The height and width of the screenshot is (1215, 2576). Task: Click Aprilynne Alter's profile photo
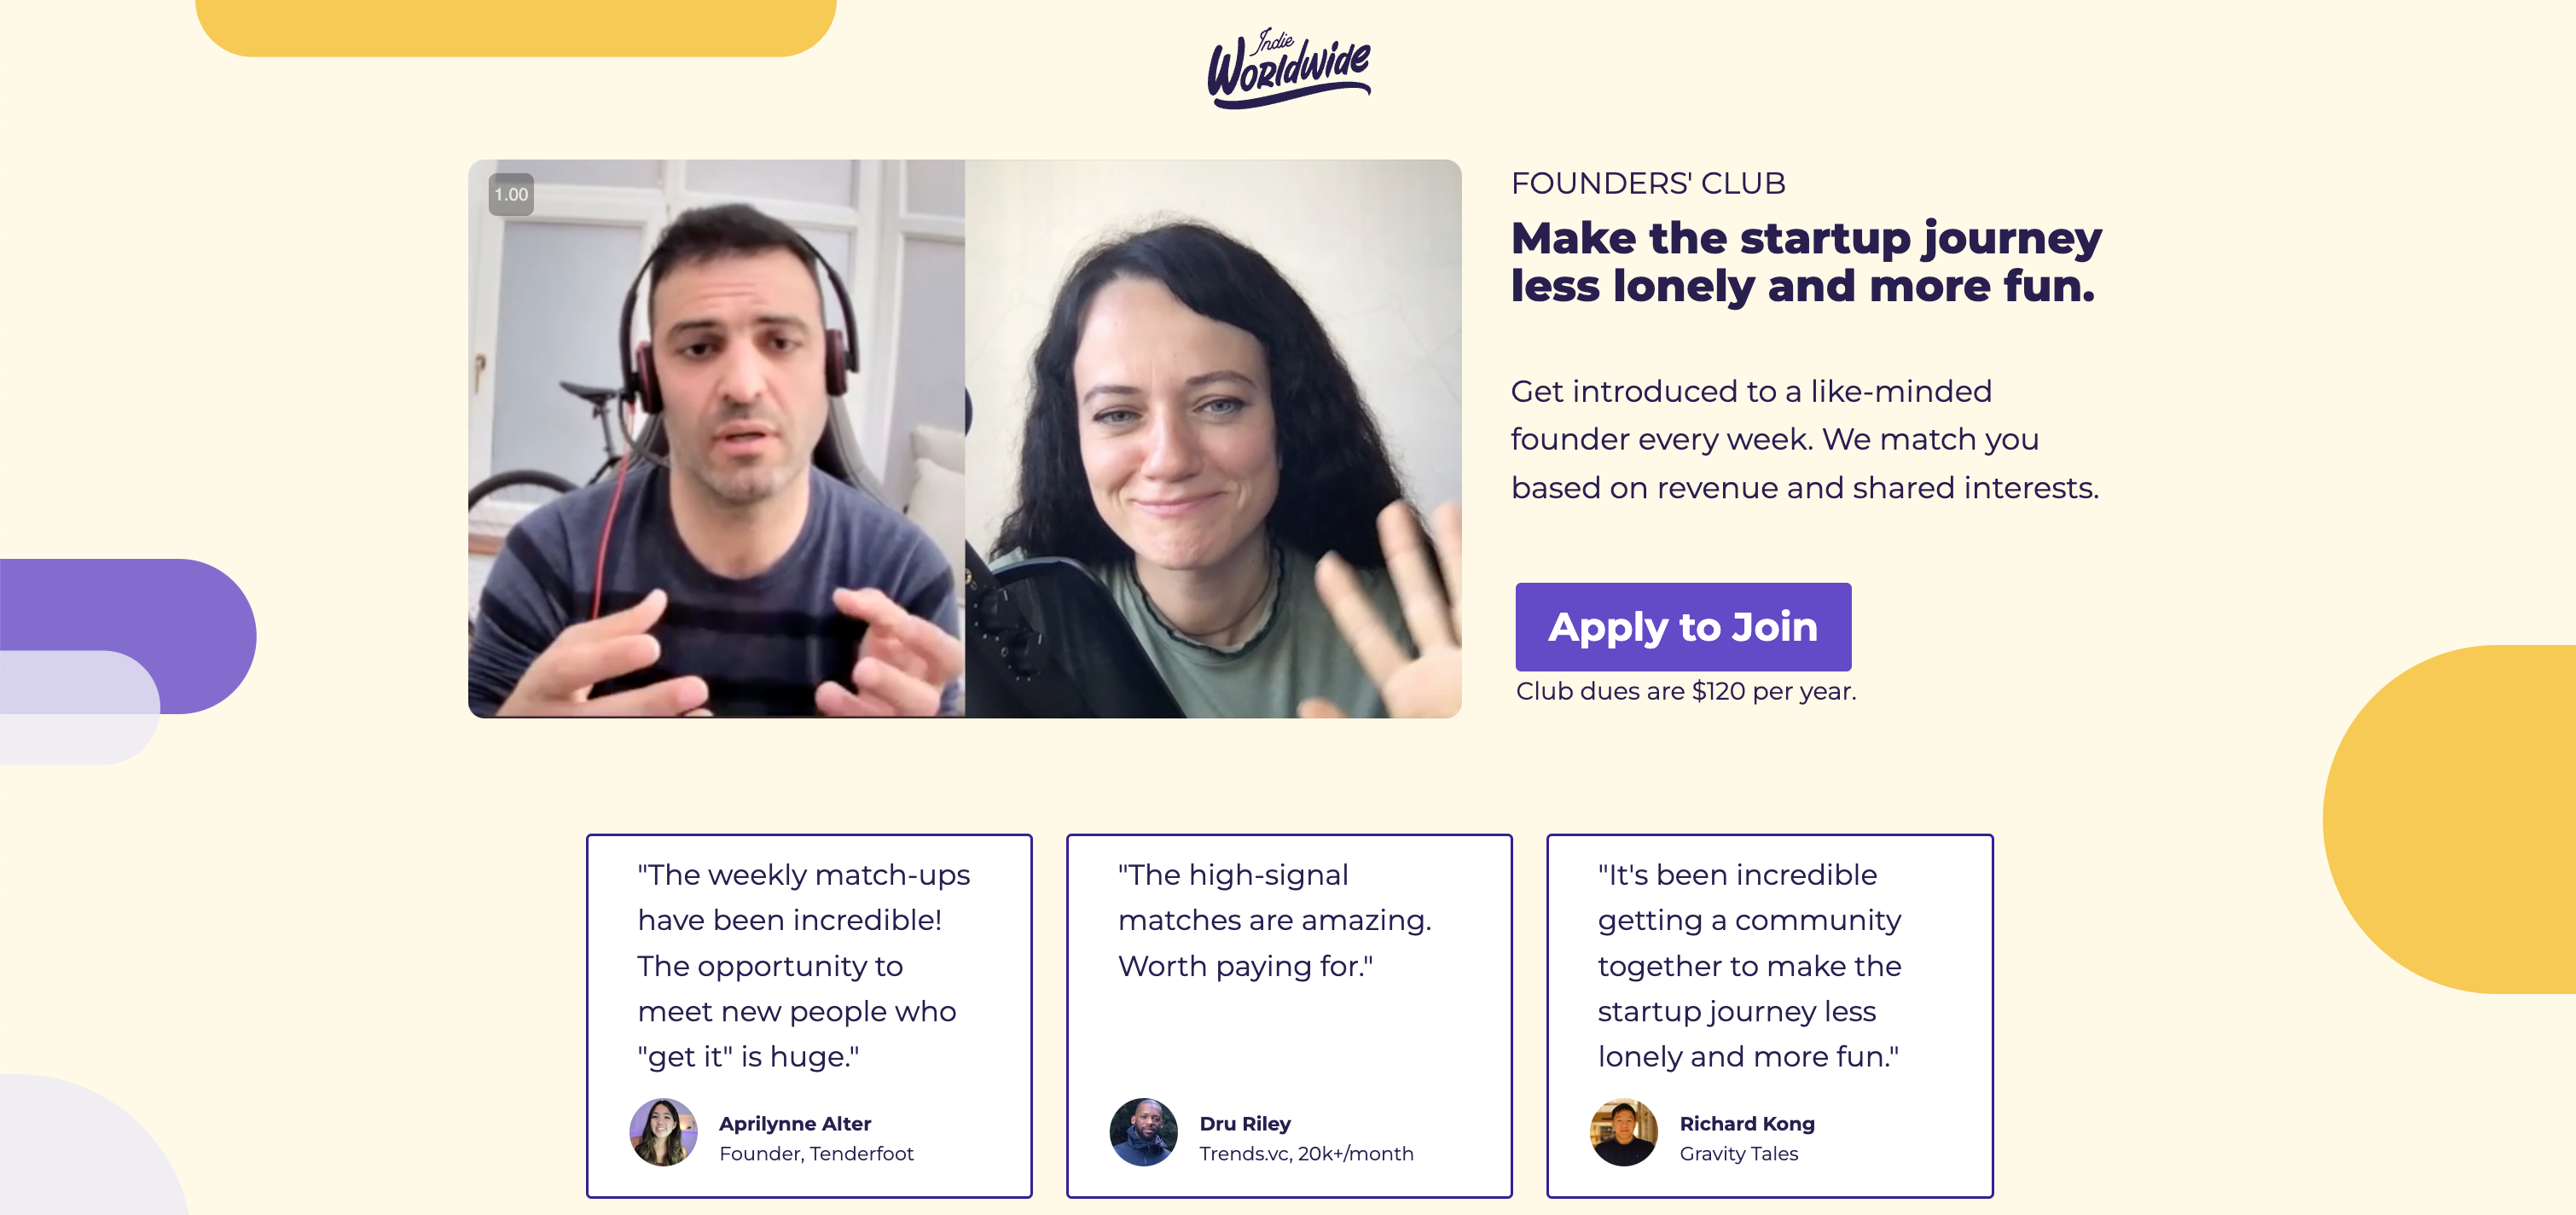(663, 1132)
